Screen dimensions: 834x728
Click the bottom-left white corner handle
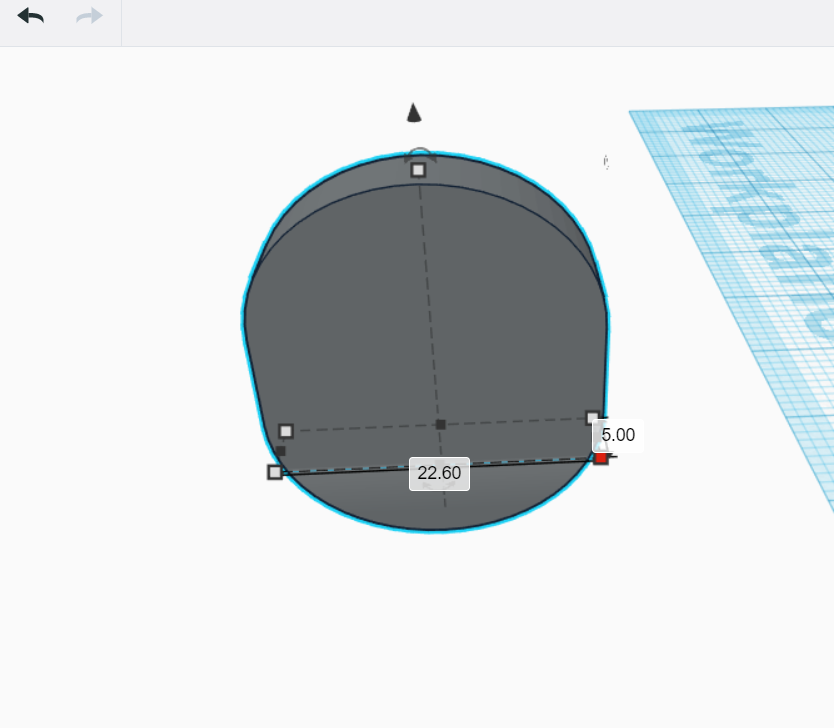pos(275,471)
